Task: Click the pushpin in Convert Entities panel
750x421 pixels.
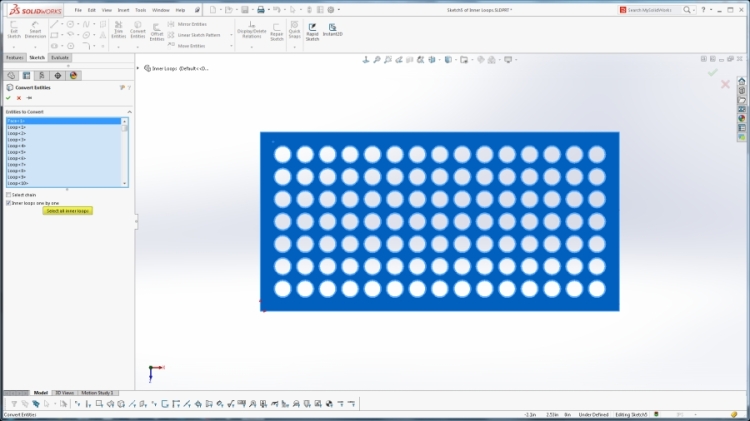Action: coord(29,98)
